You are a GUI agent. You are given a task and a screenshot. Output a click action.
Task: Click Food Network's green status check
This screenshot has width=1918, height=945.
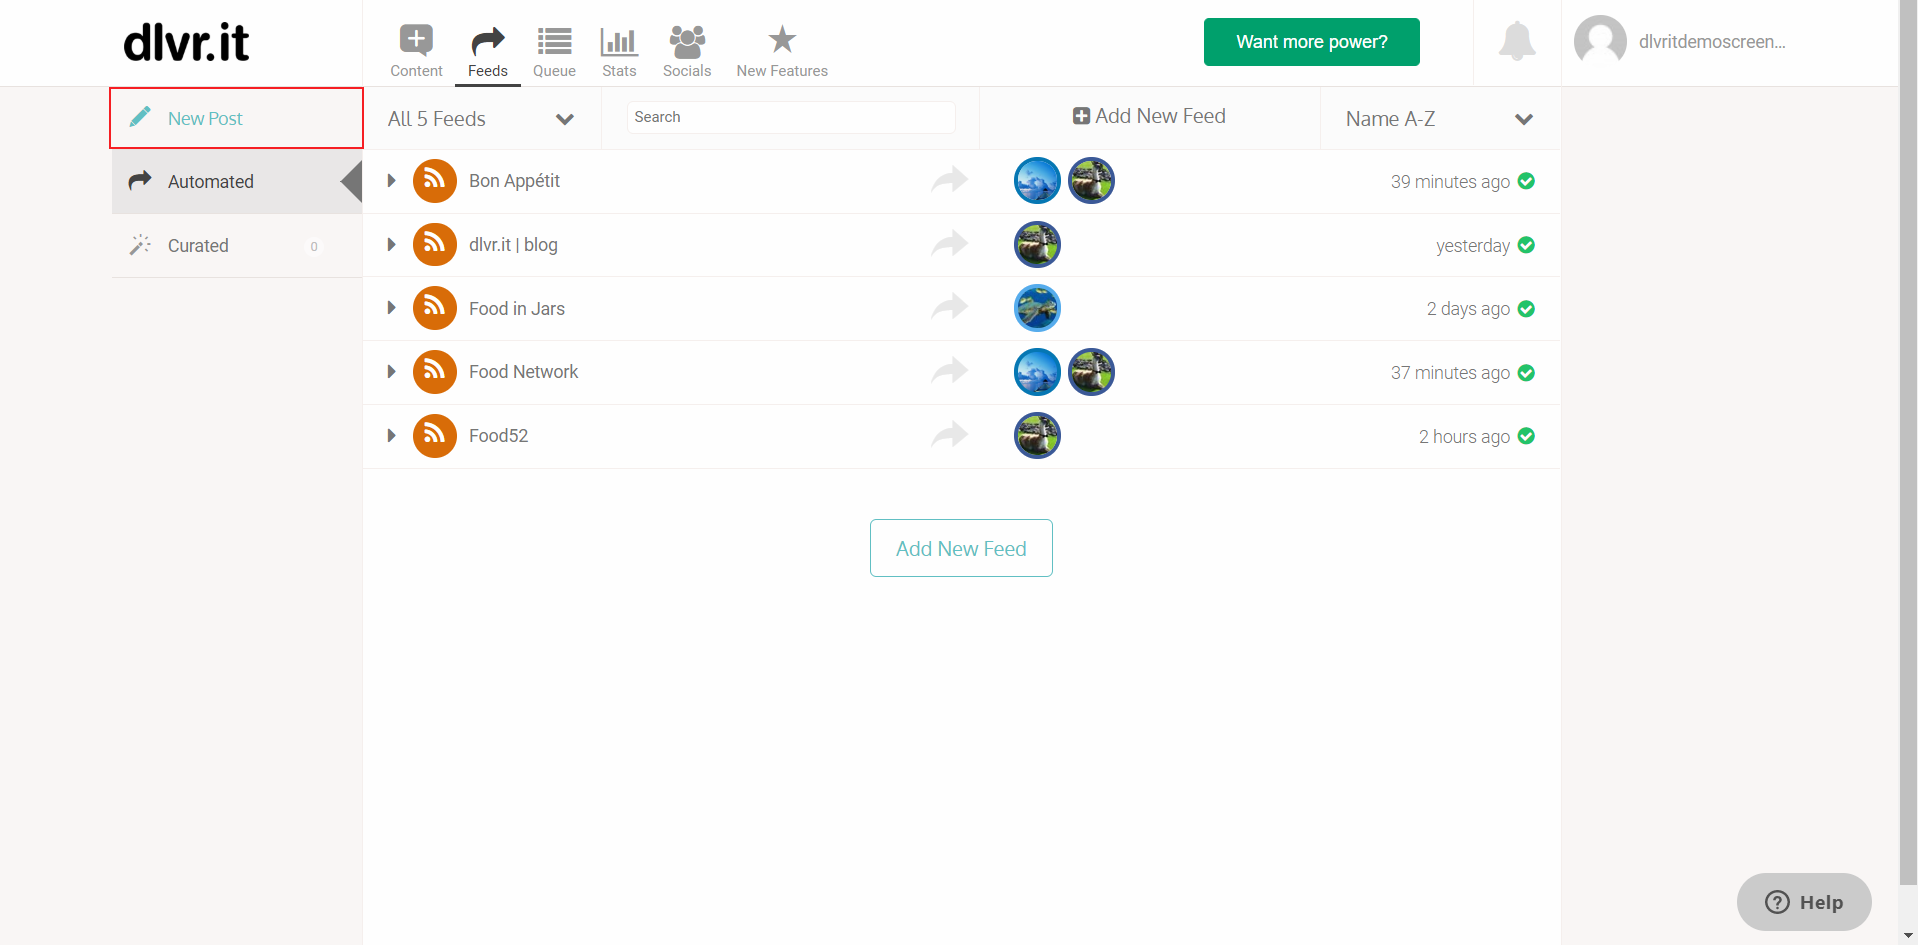(1526, 373)
